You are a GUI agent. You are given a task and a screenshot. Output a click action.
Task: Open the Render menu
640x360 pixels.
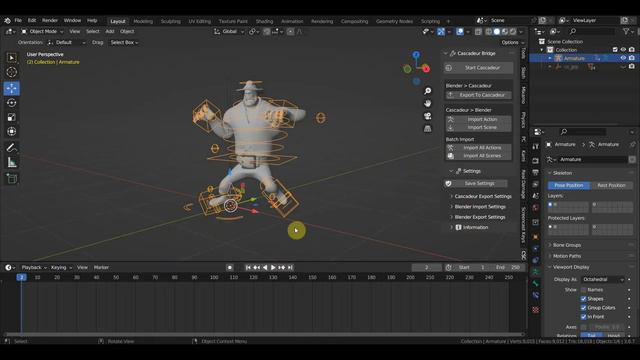coord(50,20)
